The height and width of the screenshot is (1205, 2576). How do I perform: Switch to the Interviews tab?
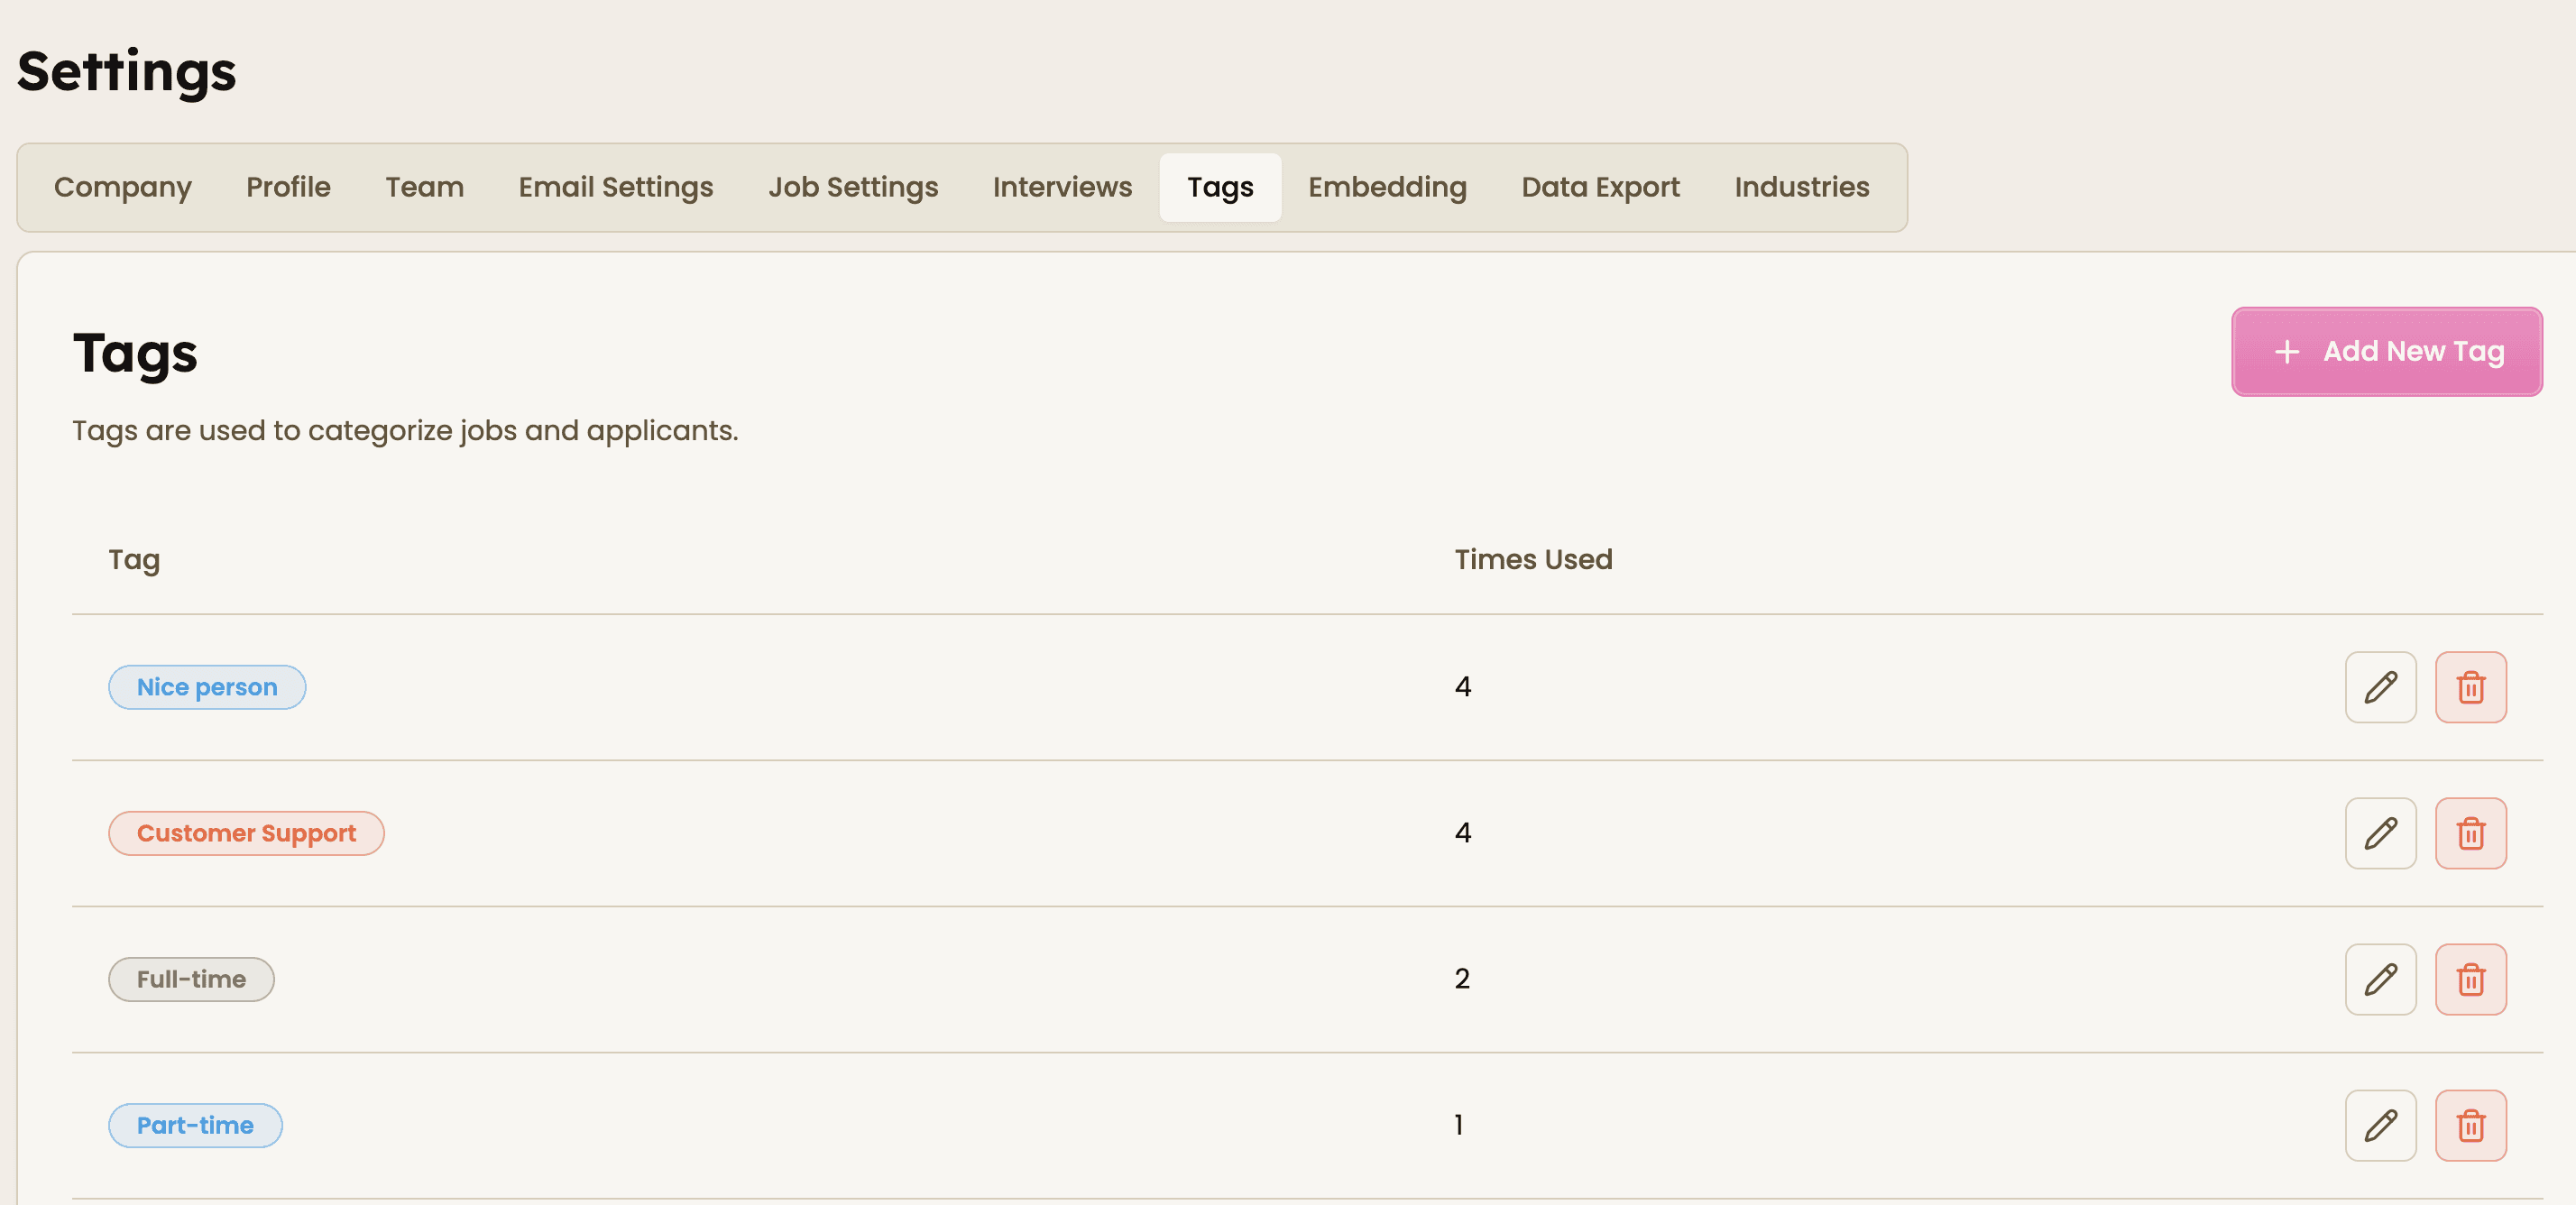(x=1062, y=187)
